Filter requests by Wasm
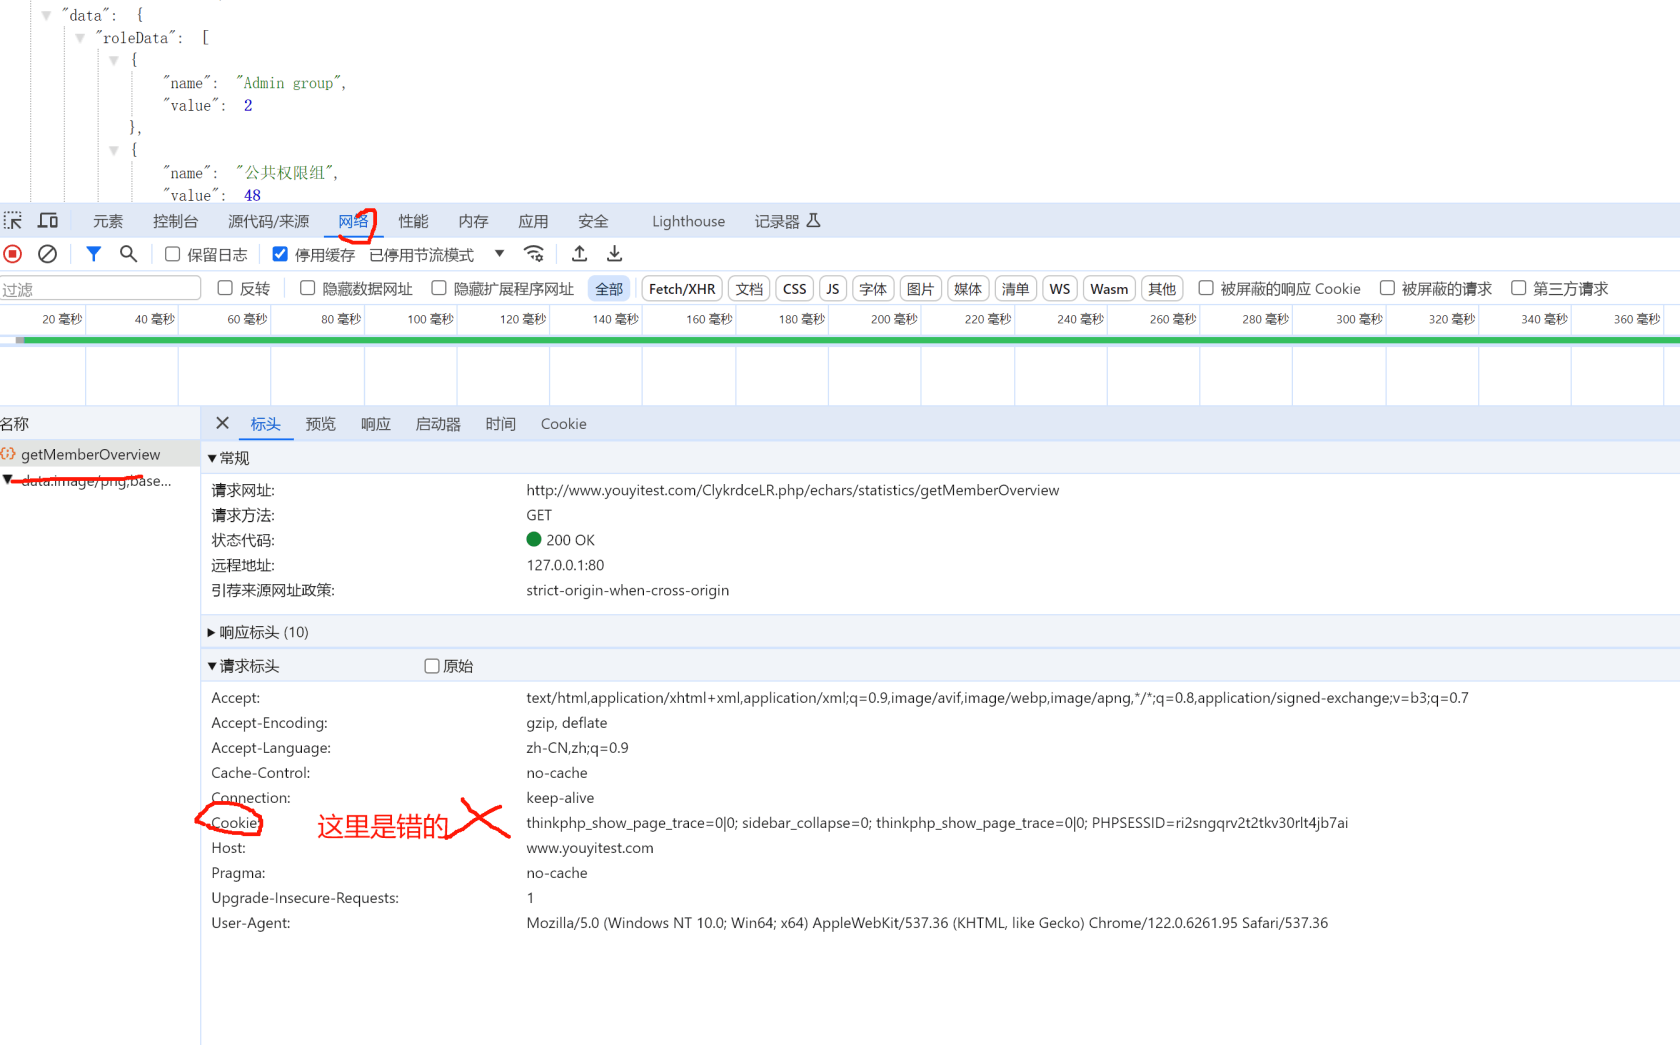Viewport: 1680px width, 1045px height. (1109, 289)
